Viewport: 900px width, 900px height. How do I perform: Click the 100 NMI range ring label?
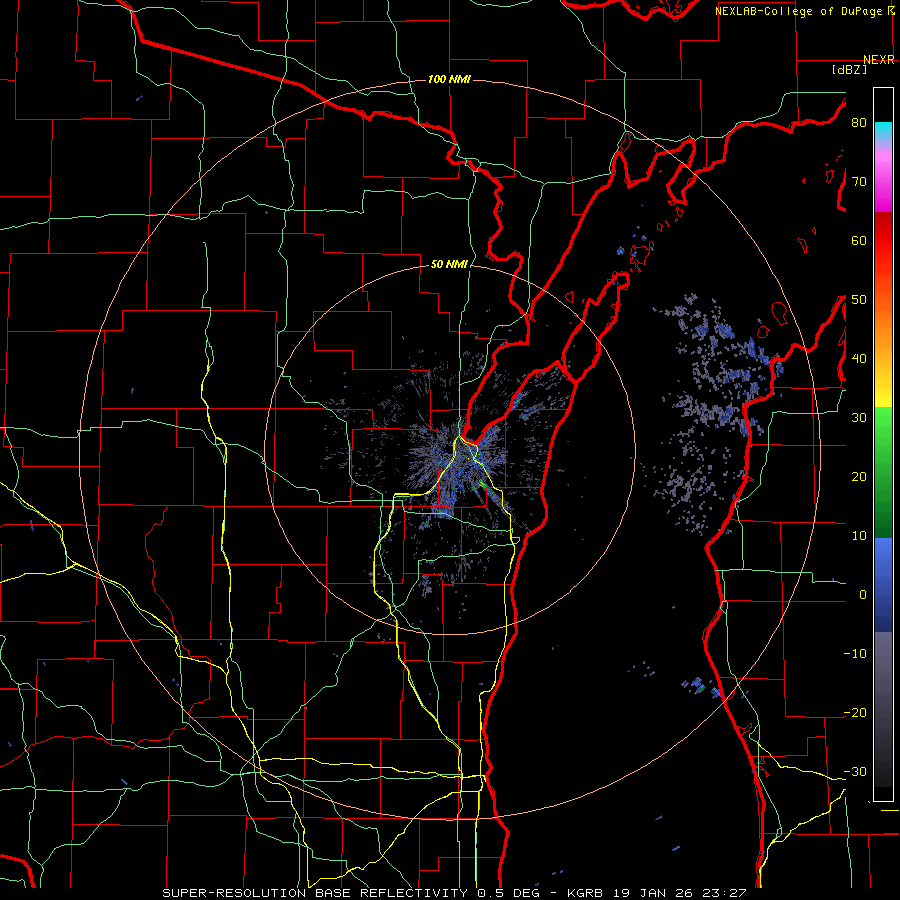coord(449,79)
